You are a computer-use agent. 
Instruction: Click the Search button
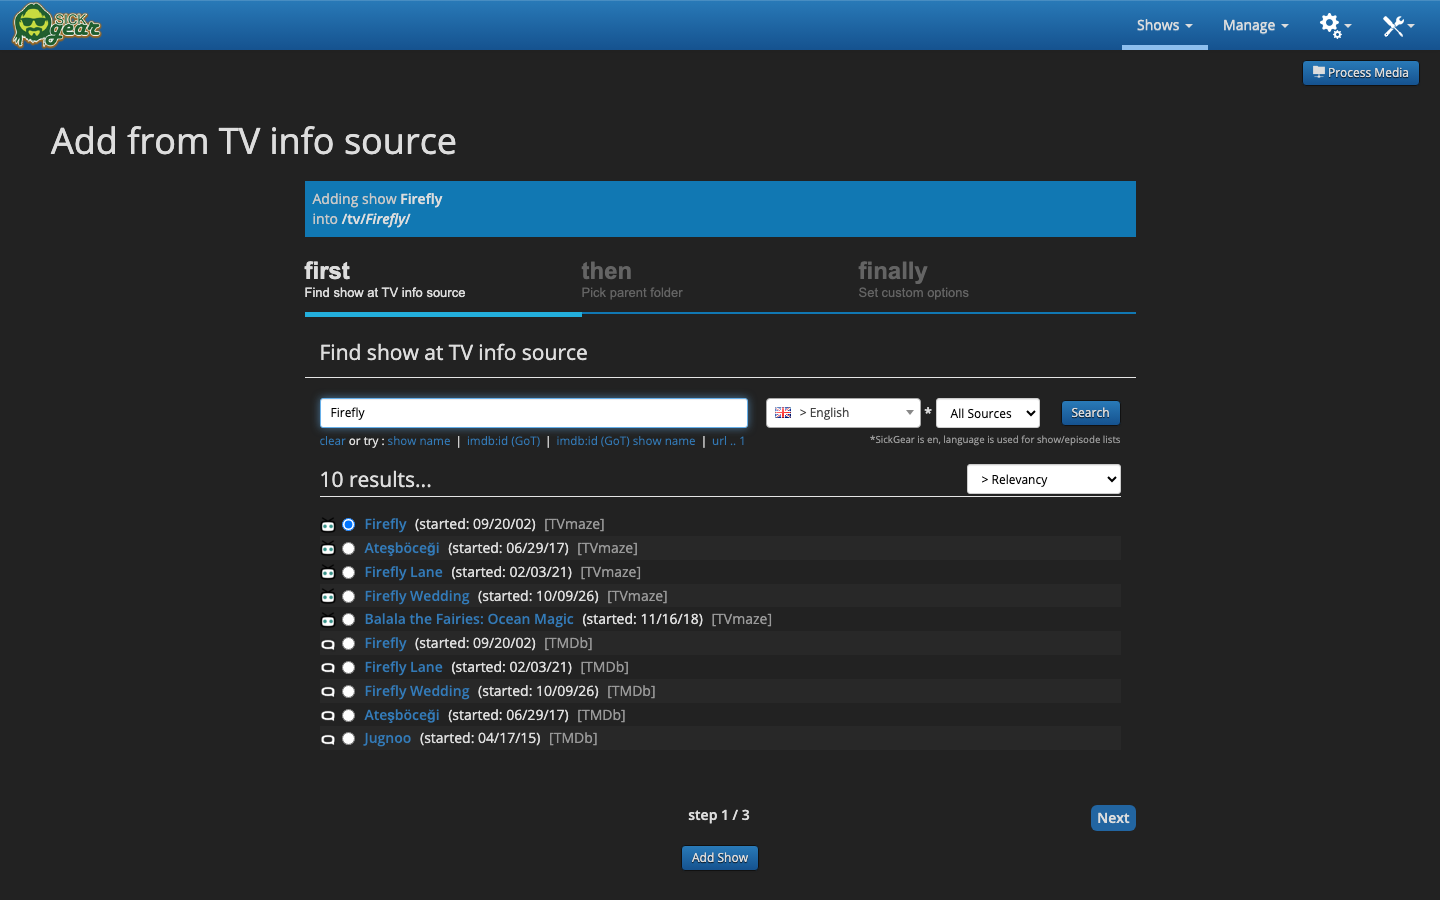pyautogui.click(x=1090, y=413)
